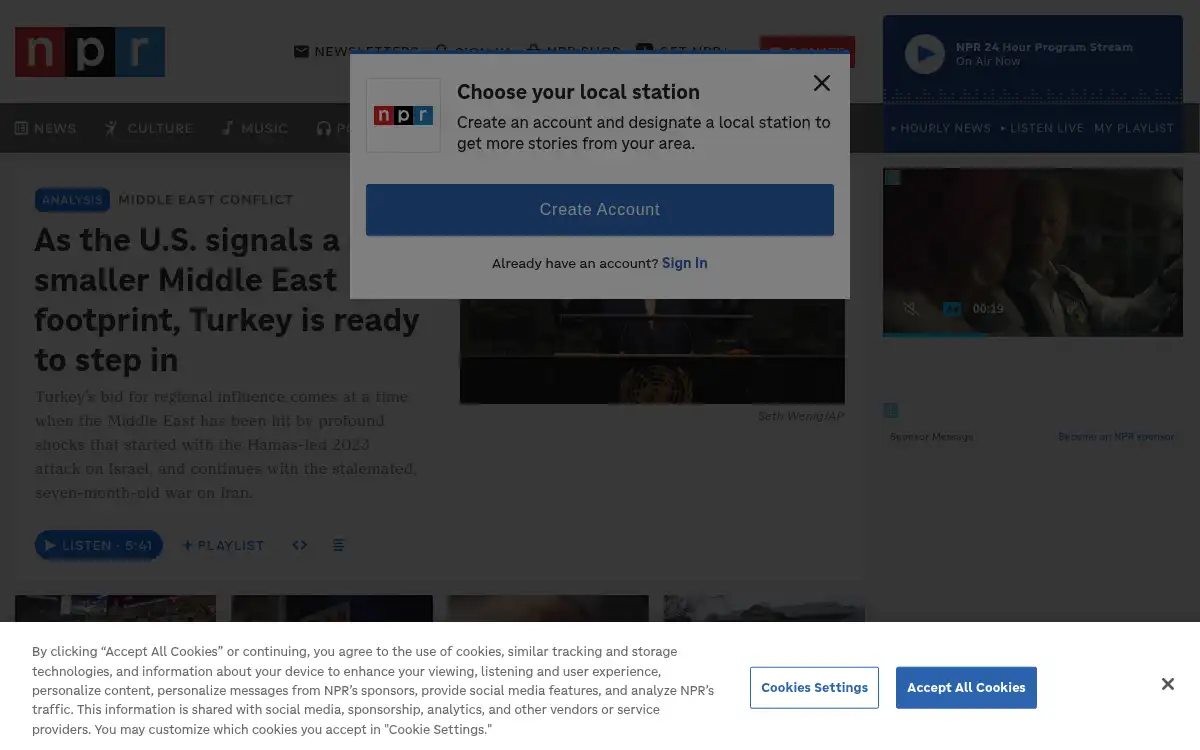This screenshot has height=750, width=1200.
Task: Close the Choose your local station dialog
Action: point(822,83)
